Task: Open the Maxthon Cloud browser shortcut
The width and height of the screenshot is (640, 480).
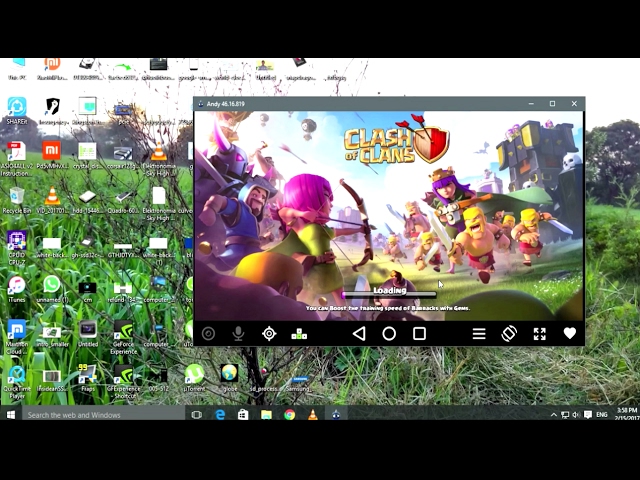Action: point(17,337)
